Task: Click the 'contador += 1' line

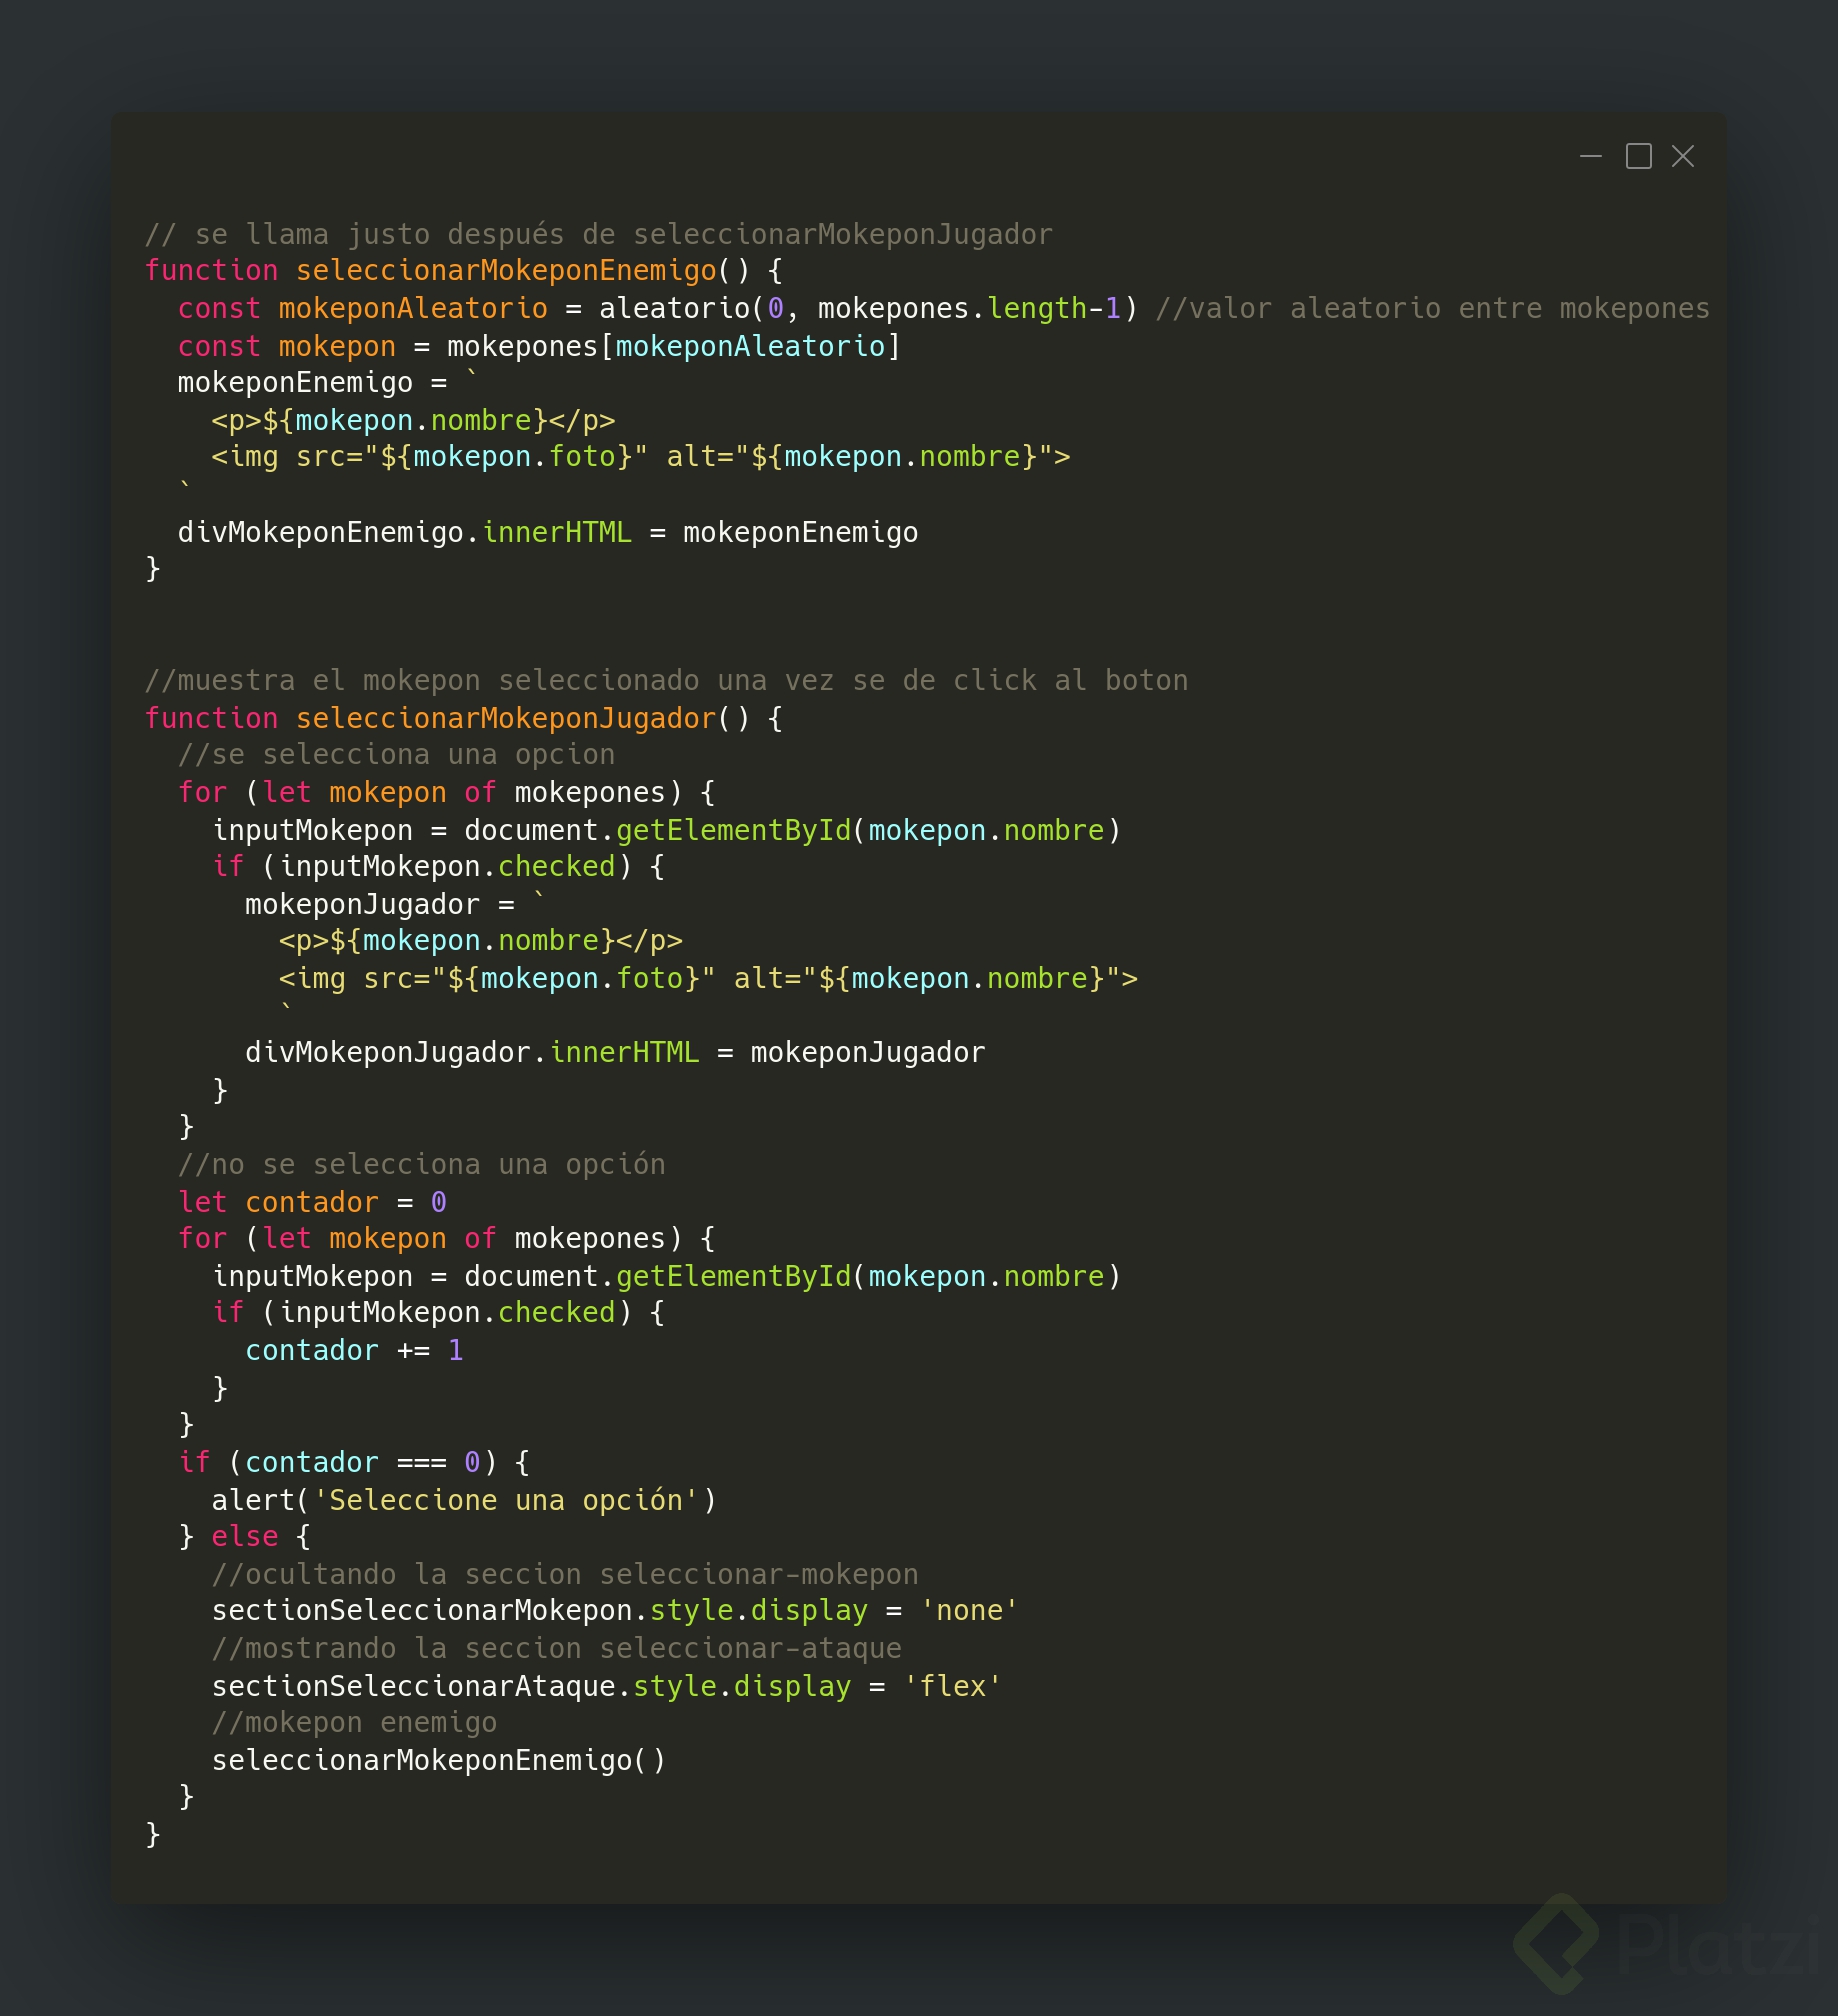Action: (354, 1350)
